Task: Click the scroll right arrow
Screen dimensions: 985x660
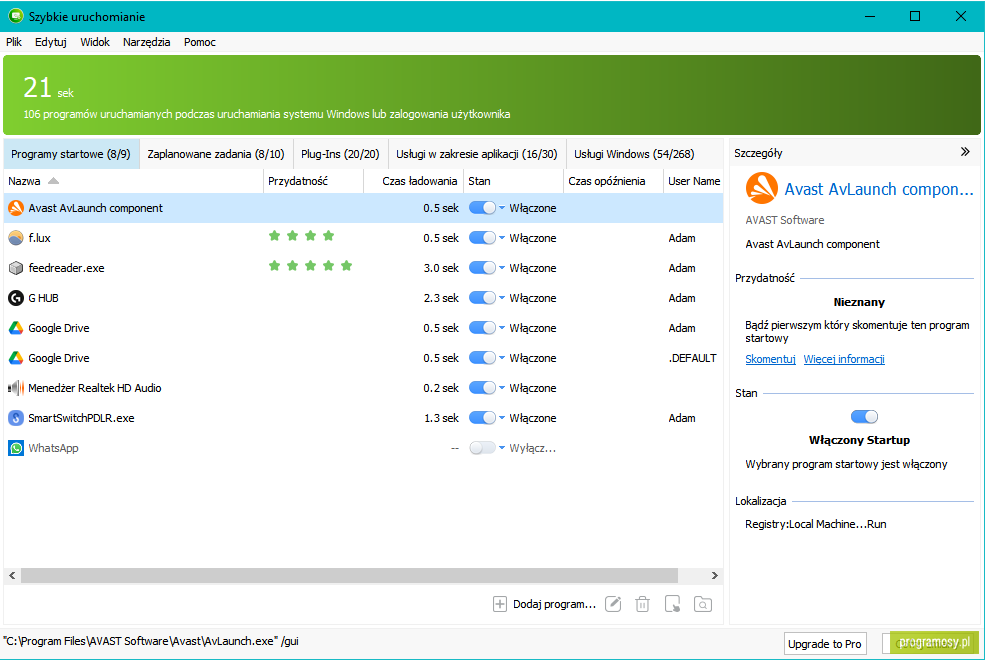Action: click(x=714, y=575)
